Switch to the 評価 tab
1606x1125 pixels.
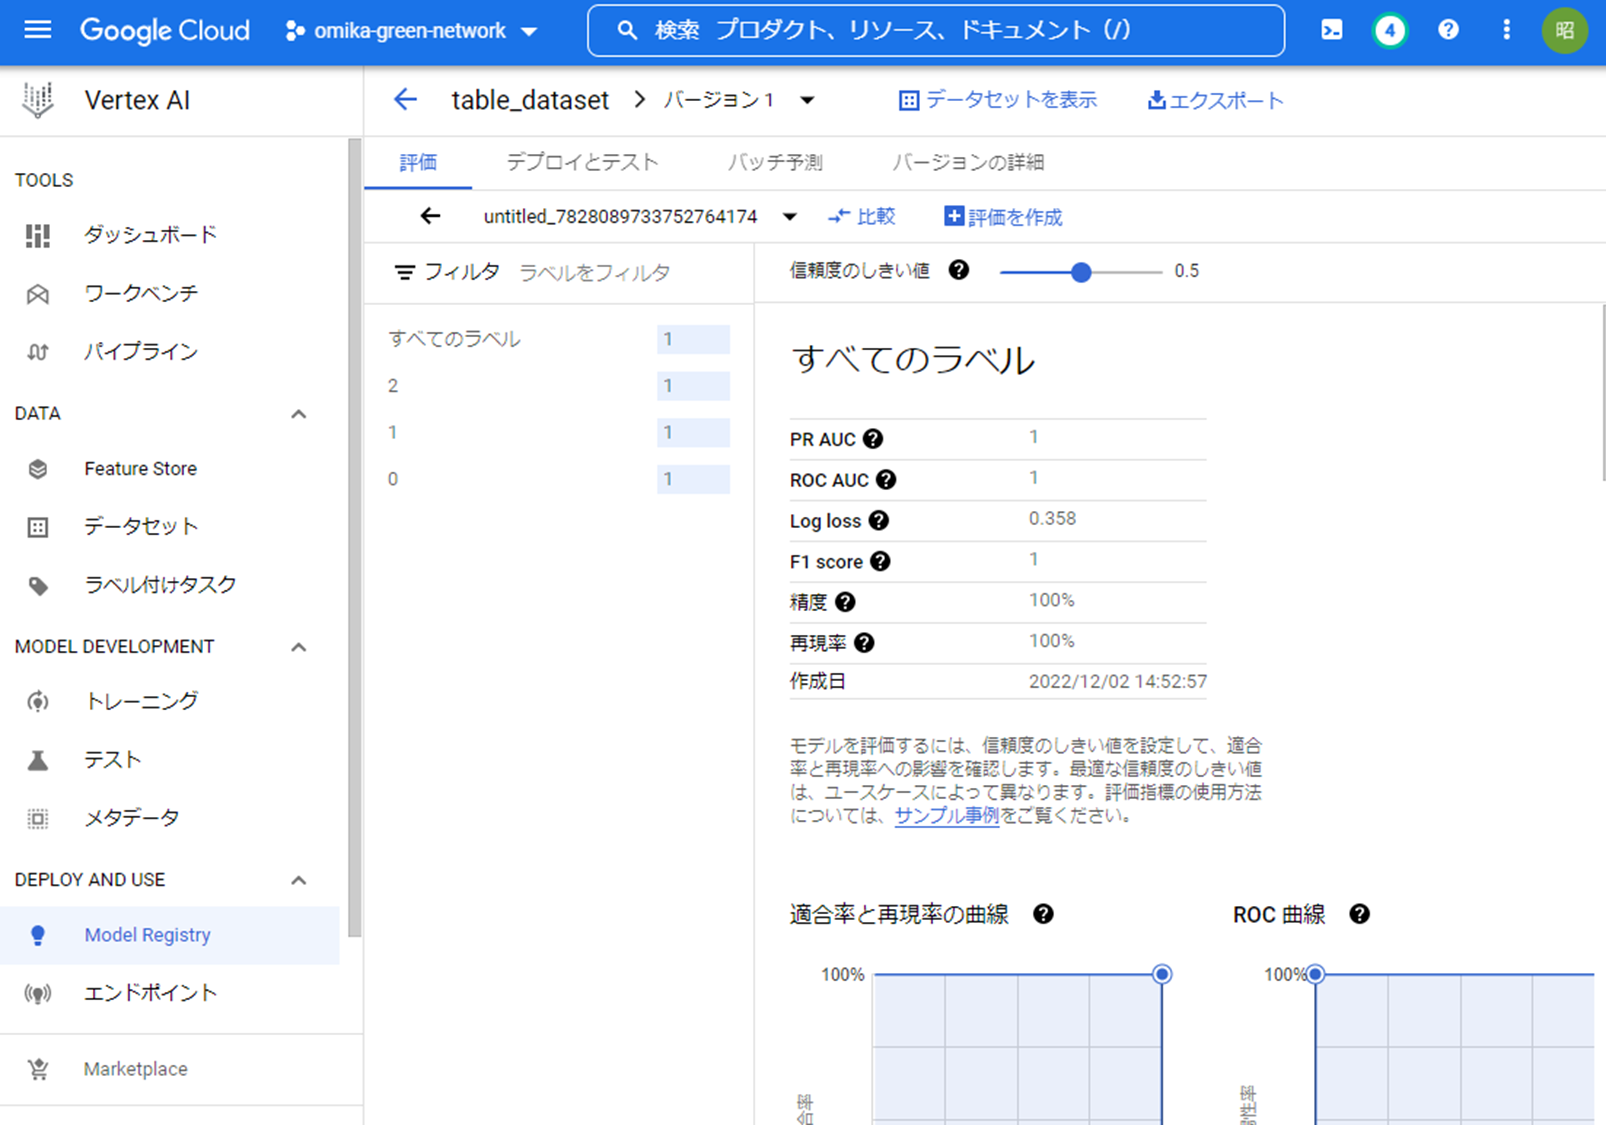(418, 162)
